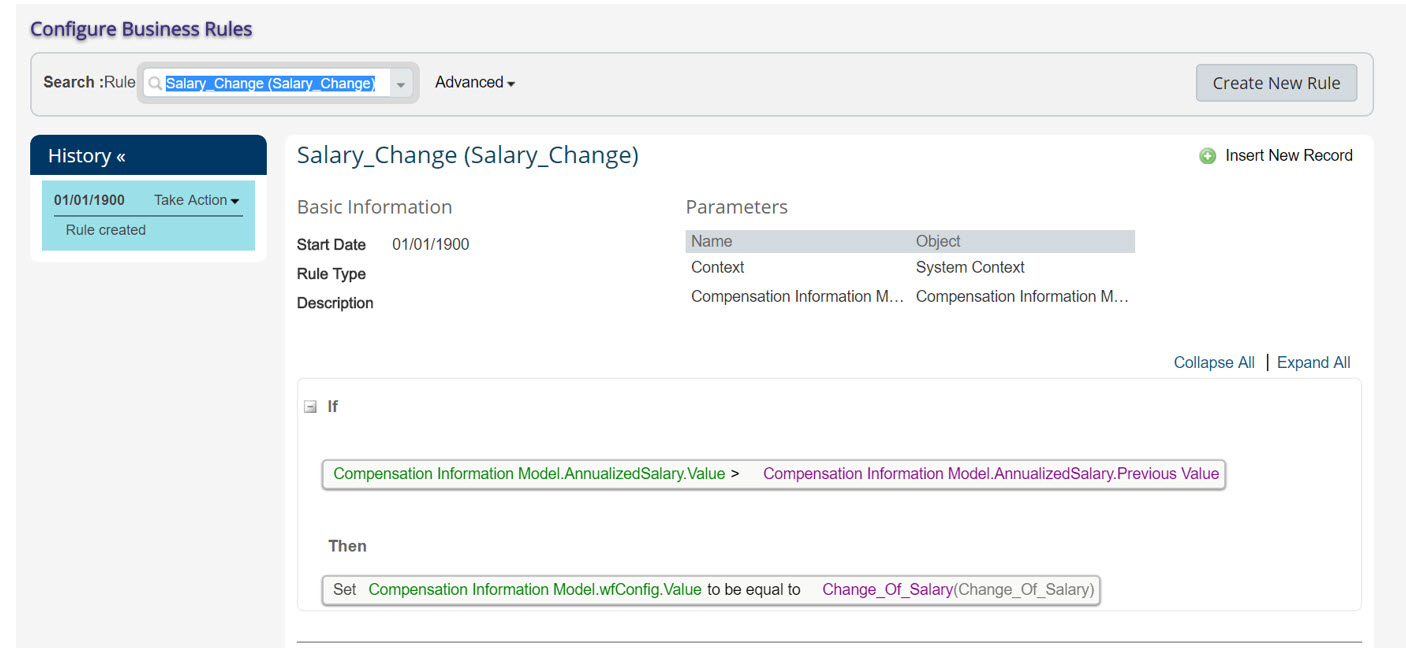Click the Create New Rule button
Viewport: 1406px width, 648px height.
point(1276,83)
